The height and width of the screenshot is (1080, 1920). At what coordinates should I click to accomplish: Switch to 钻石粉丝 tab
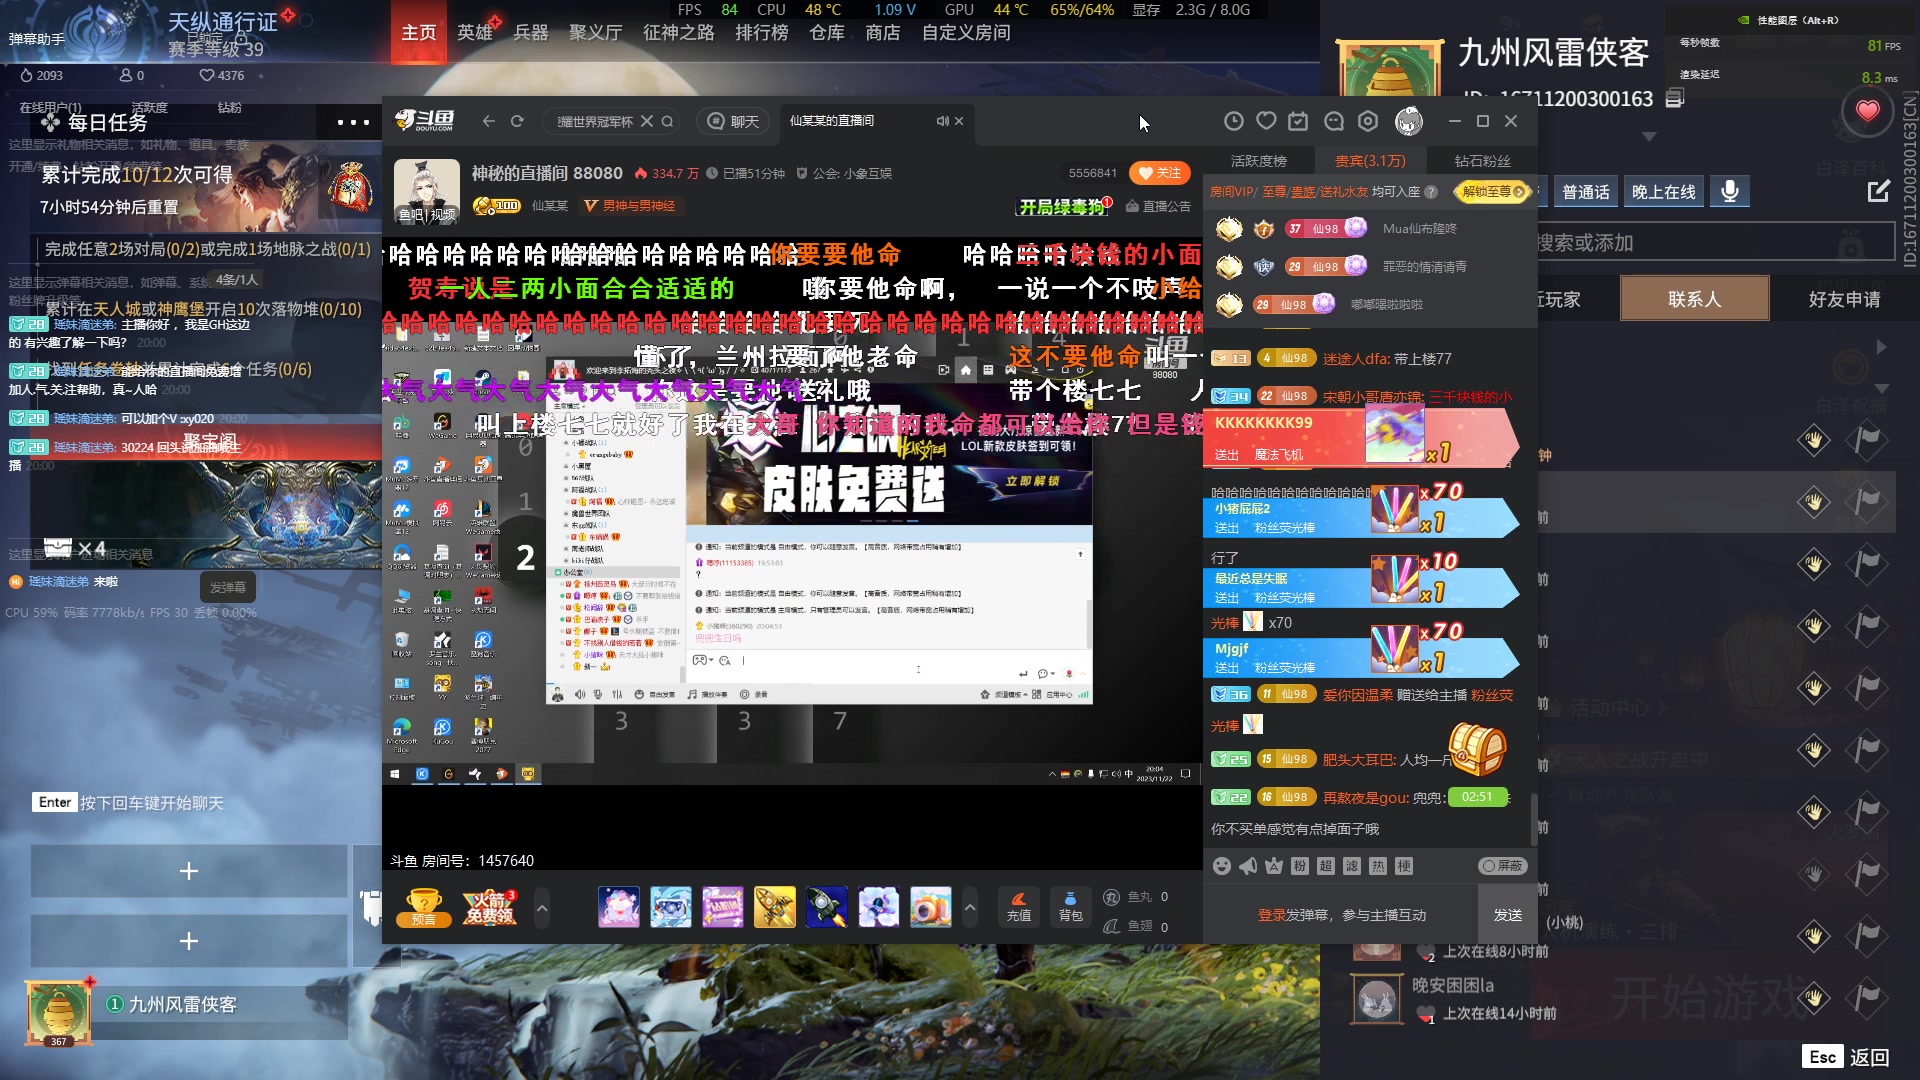click(x=1482, y=160)
